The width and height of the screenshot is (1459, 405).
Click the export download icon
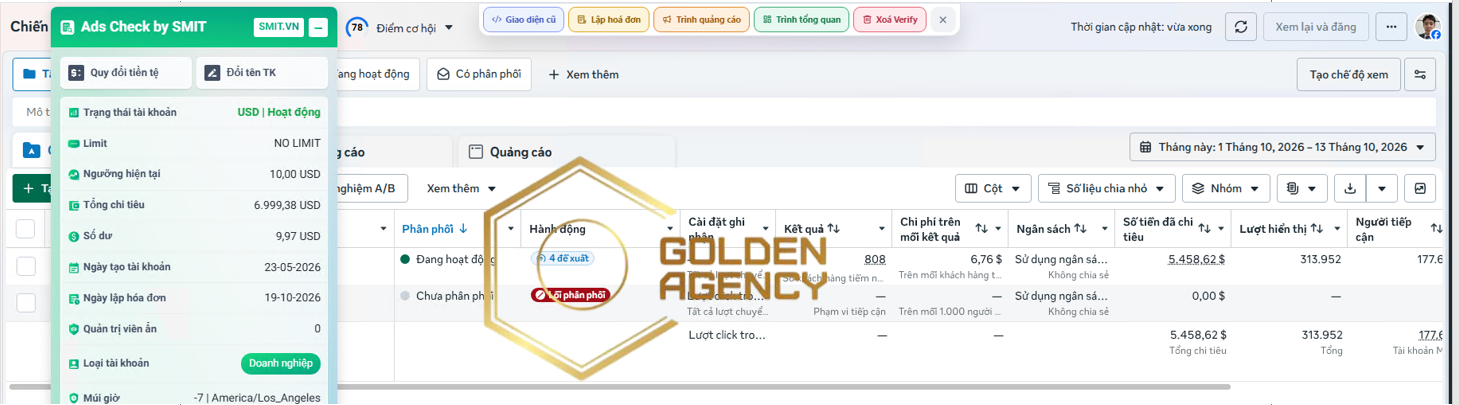click(x=1350, y=188)
